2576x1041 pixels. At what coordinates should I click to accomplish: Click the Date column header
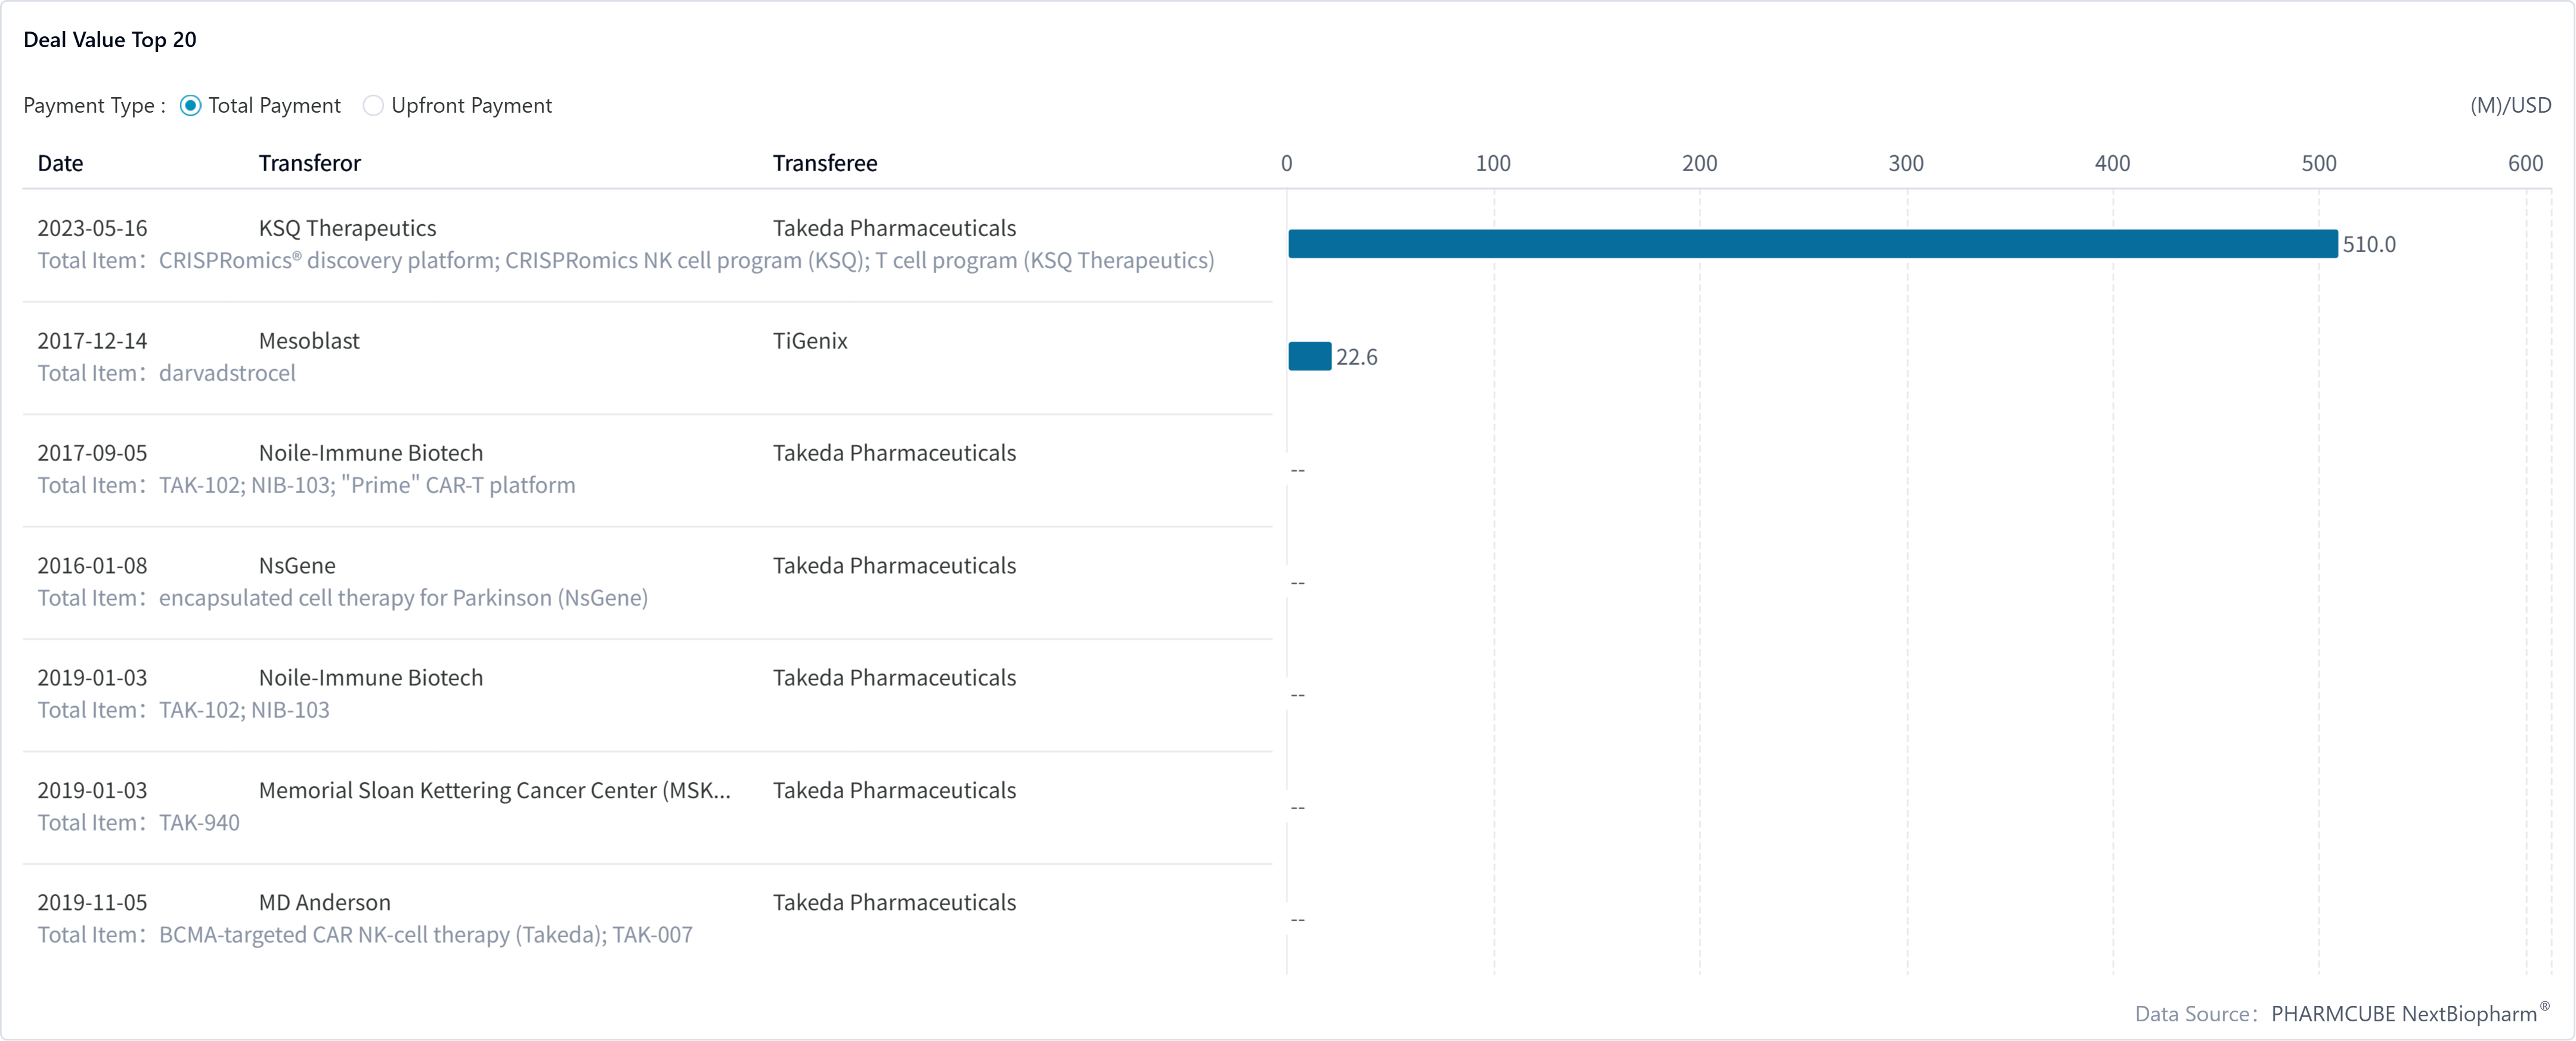click(x=60, y=163)
